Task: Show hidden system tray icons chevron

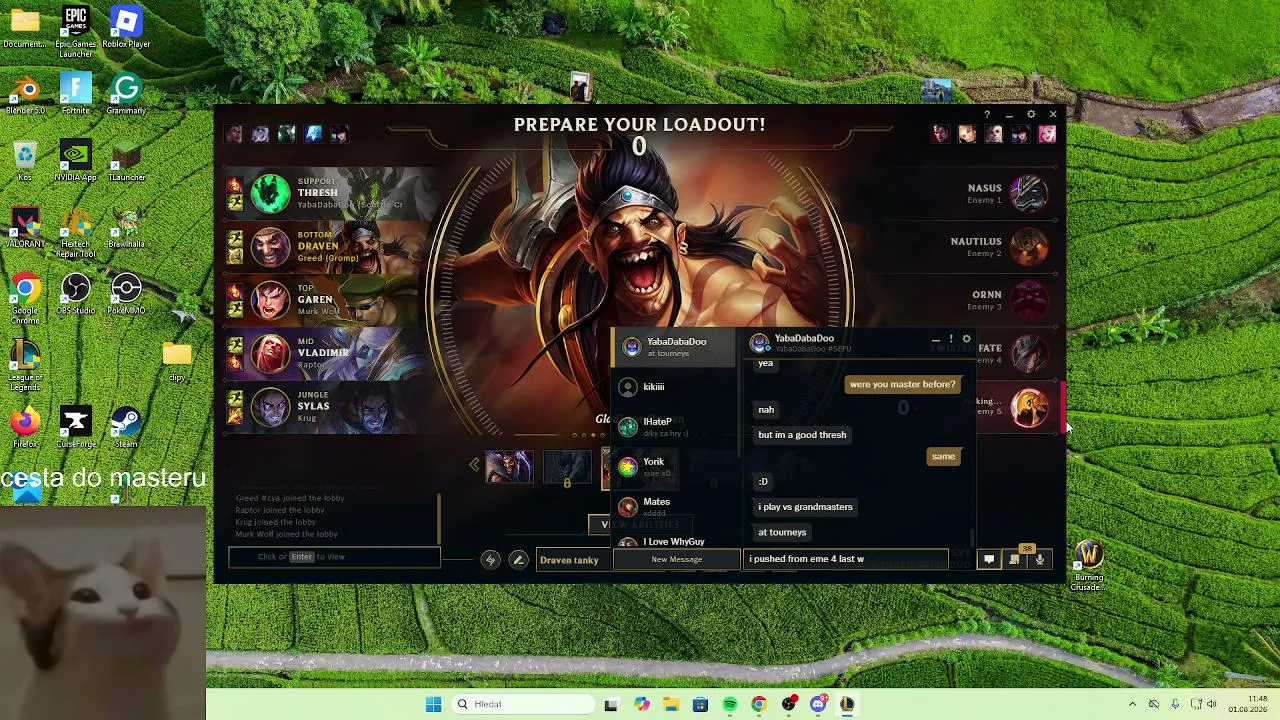Action: tap(1132, 704)
